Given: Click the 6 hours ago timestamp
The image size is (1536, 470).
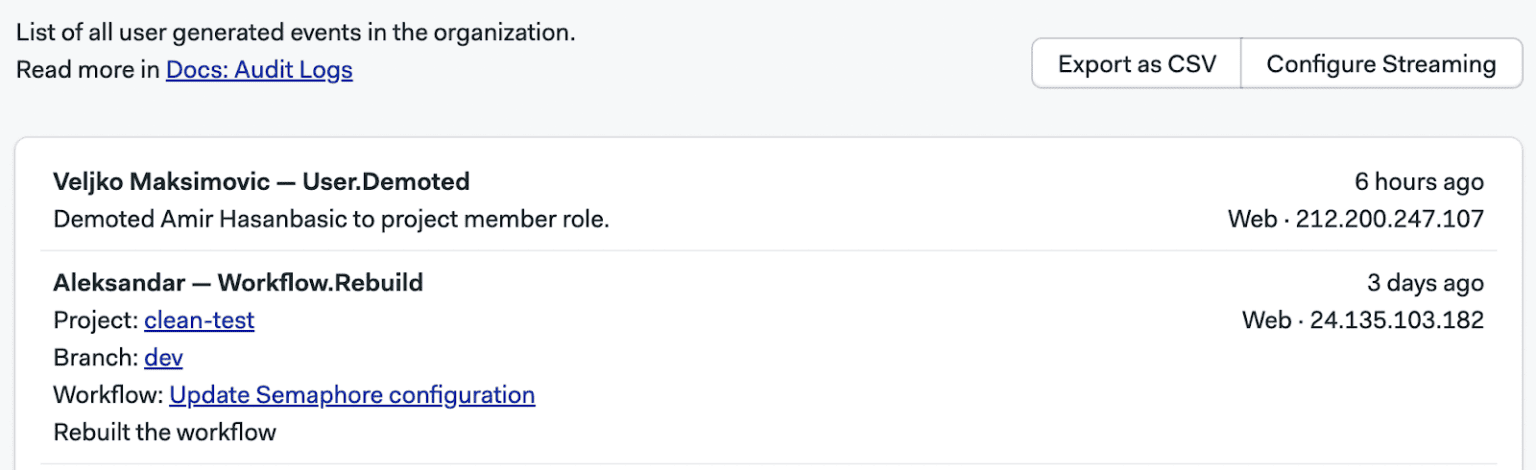Looking at the screenshot, I should pos(1419,182).
